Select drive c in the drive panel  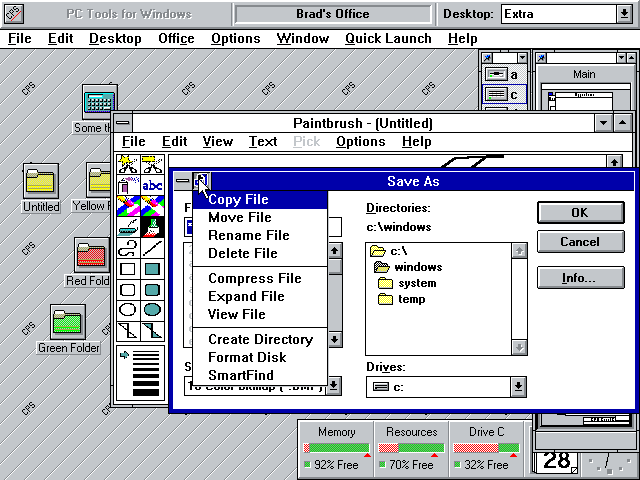pyautogui.click(x=504, y=95)
